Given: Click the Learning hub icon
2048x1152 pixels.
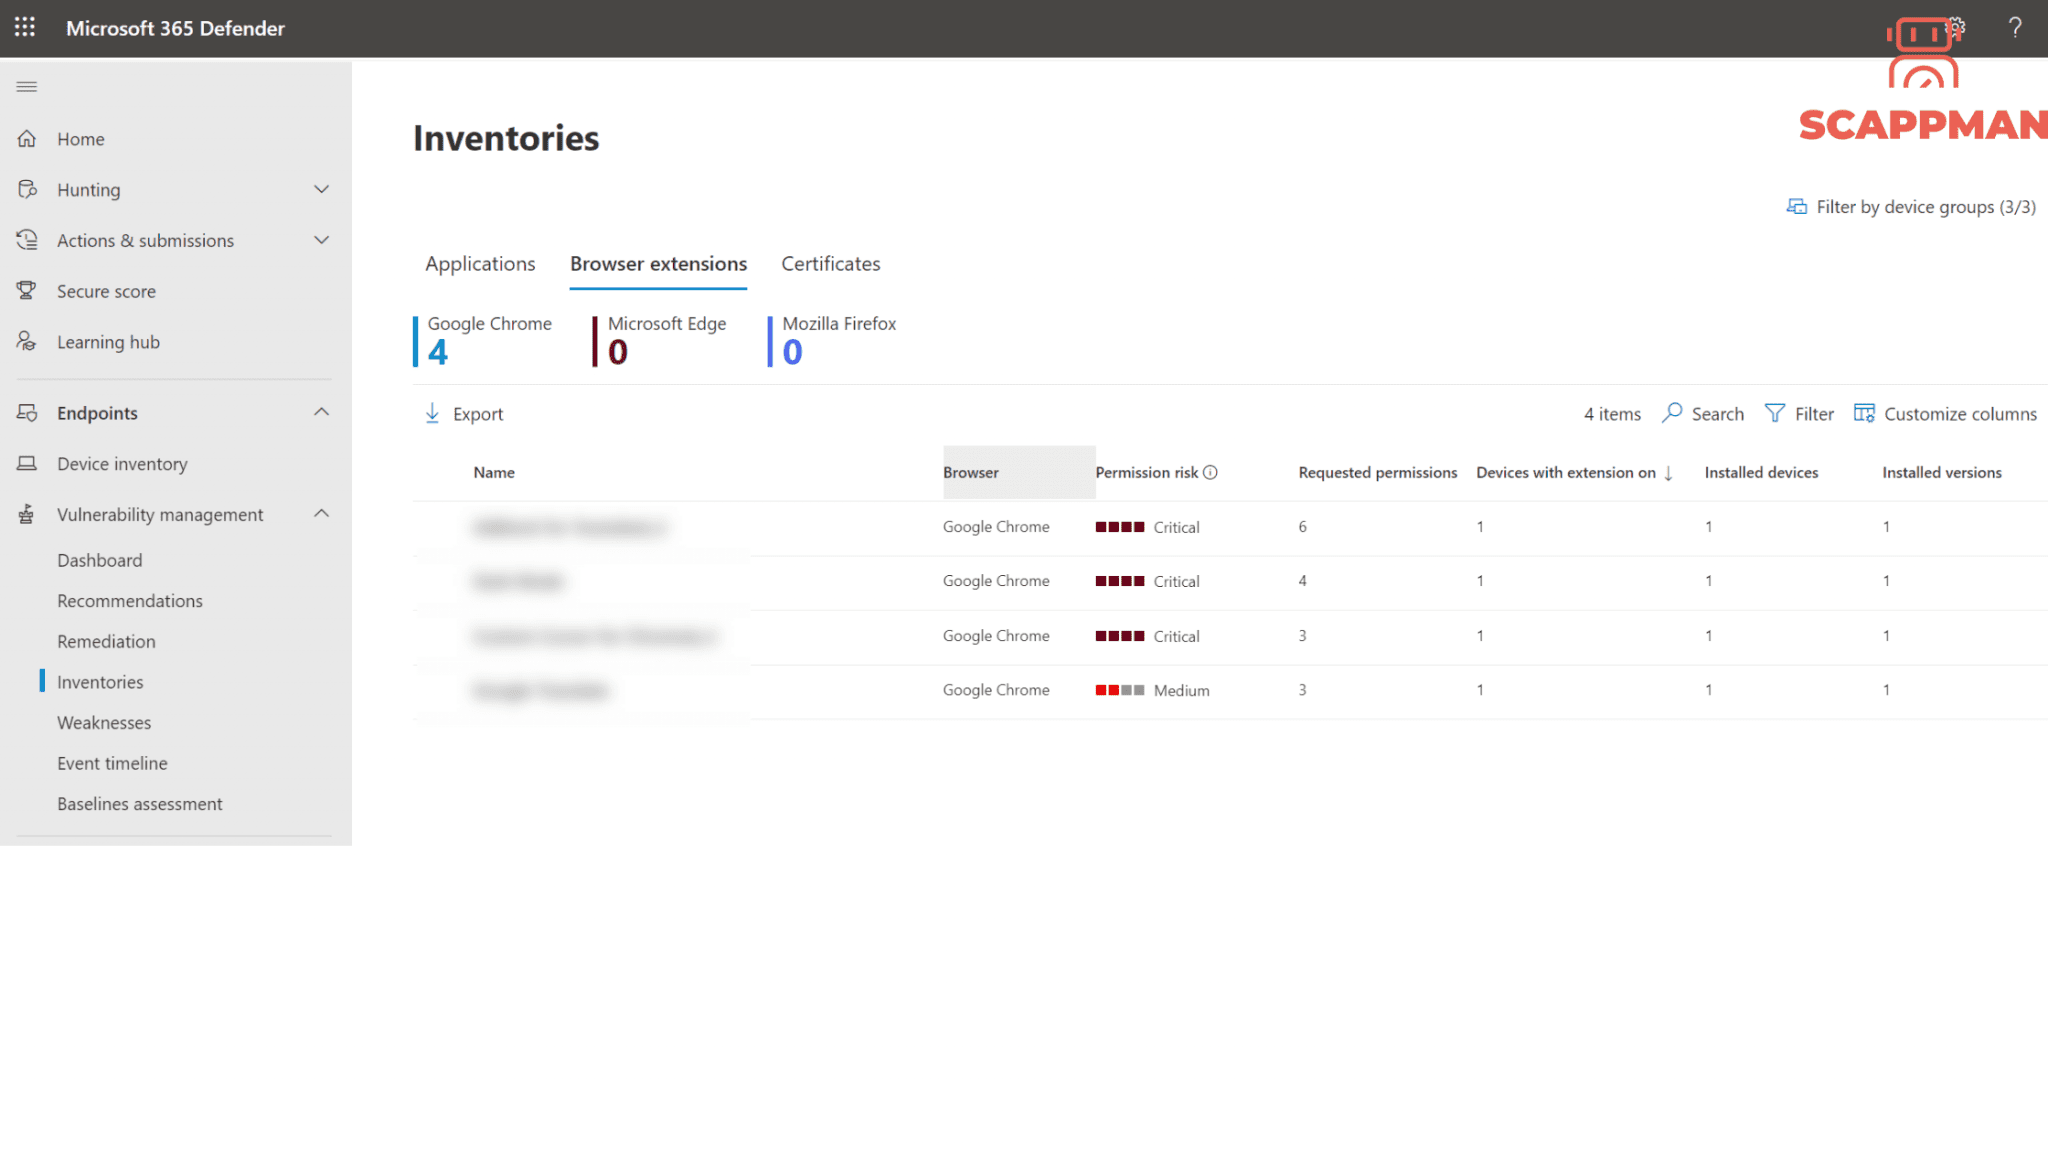Looking at the screenshot, I should [x=26, y=341].
